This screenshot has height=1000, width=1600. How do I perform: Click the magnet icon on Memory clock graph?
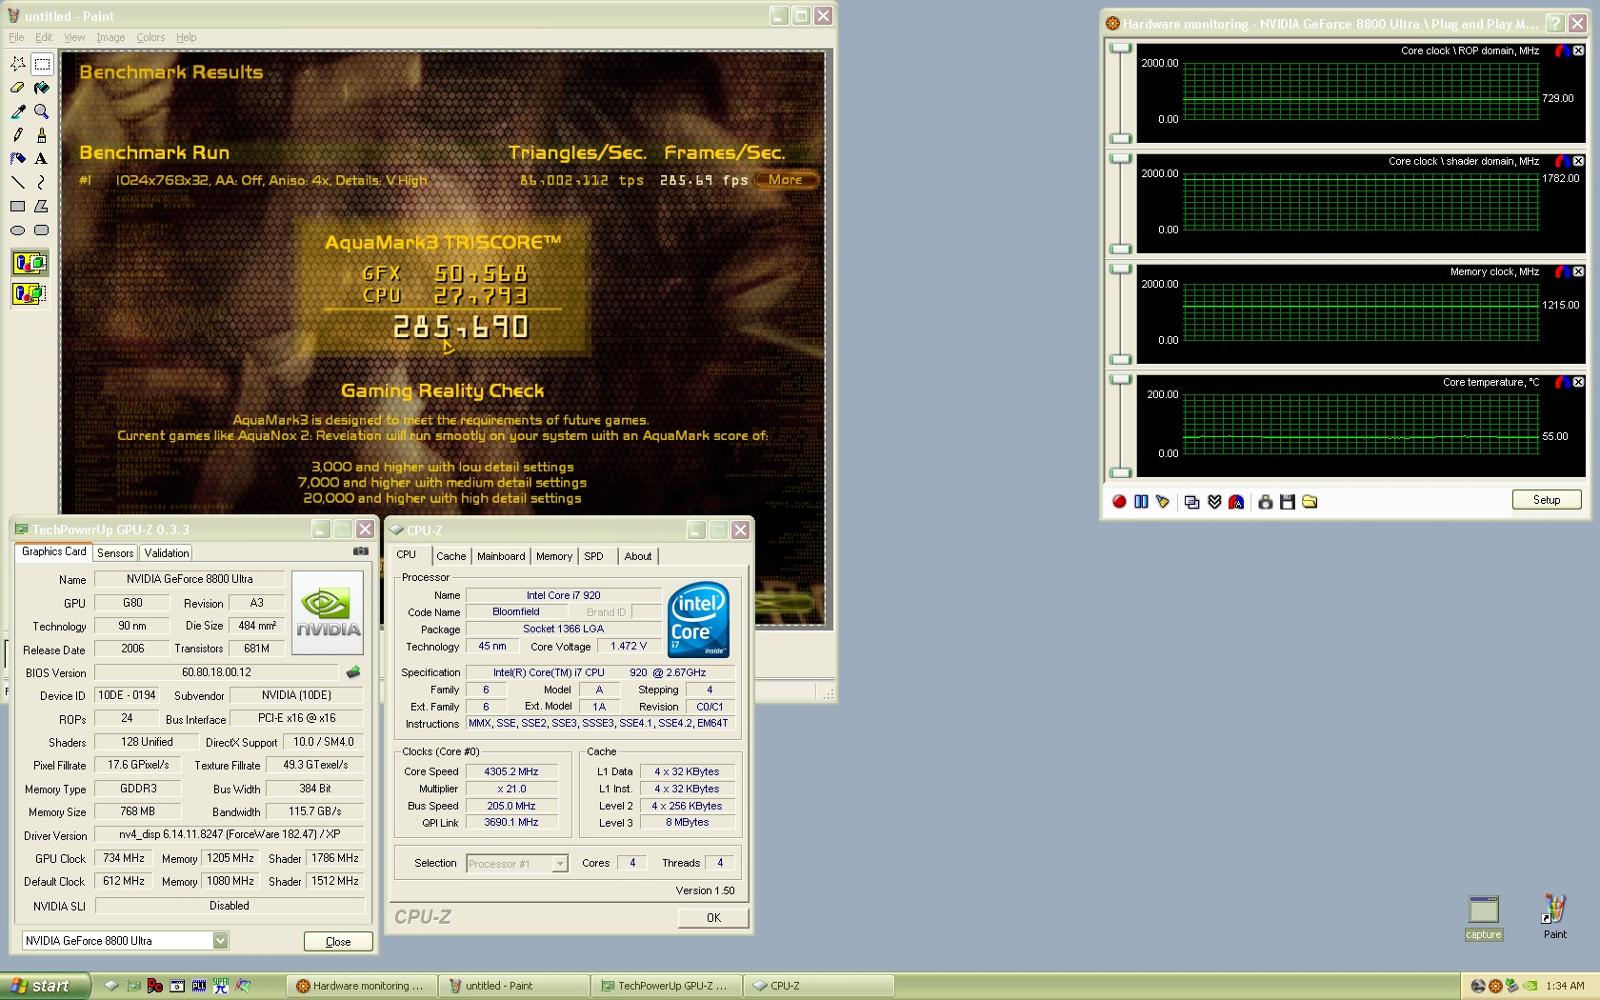1562,272
